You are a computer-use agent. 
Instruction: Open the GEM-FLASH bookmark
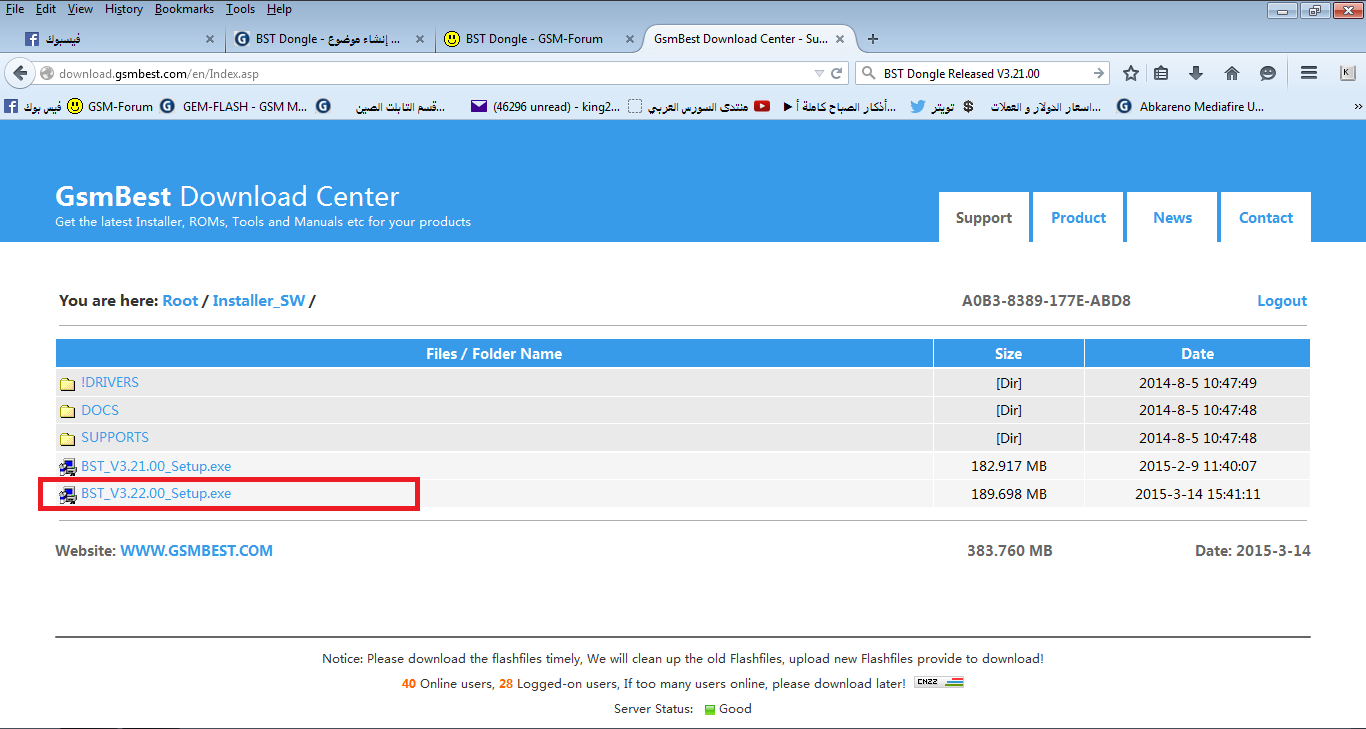235,106
